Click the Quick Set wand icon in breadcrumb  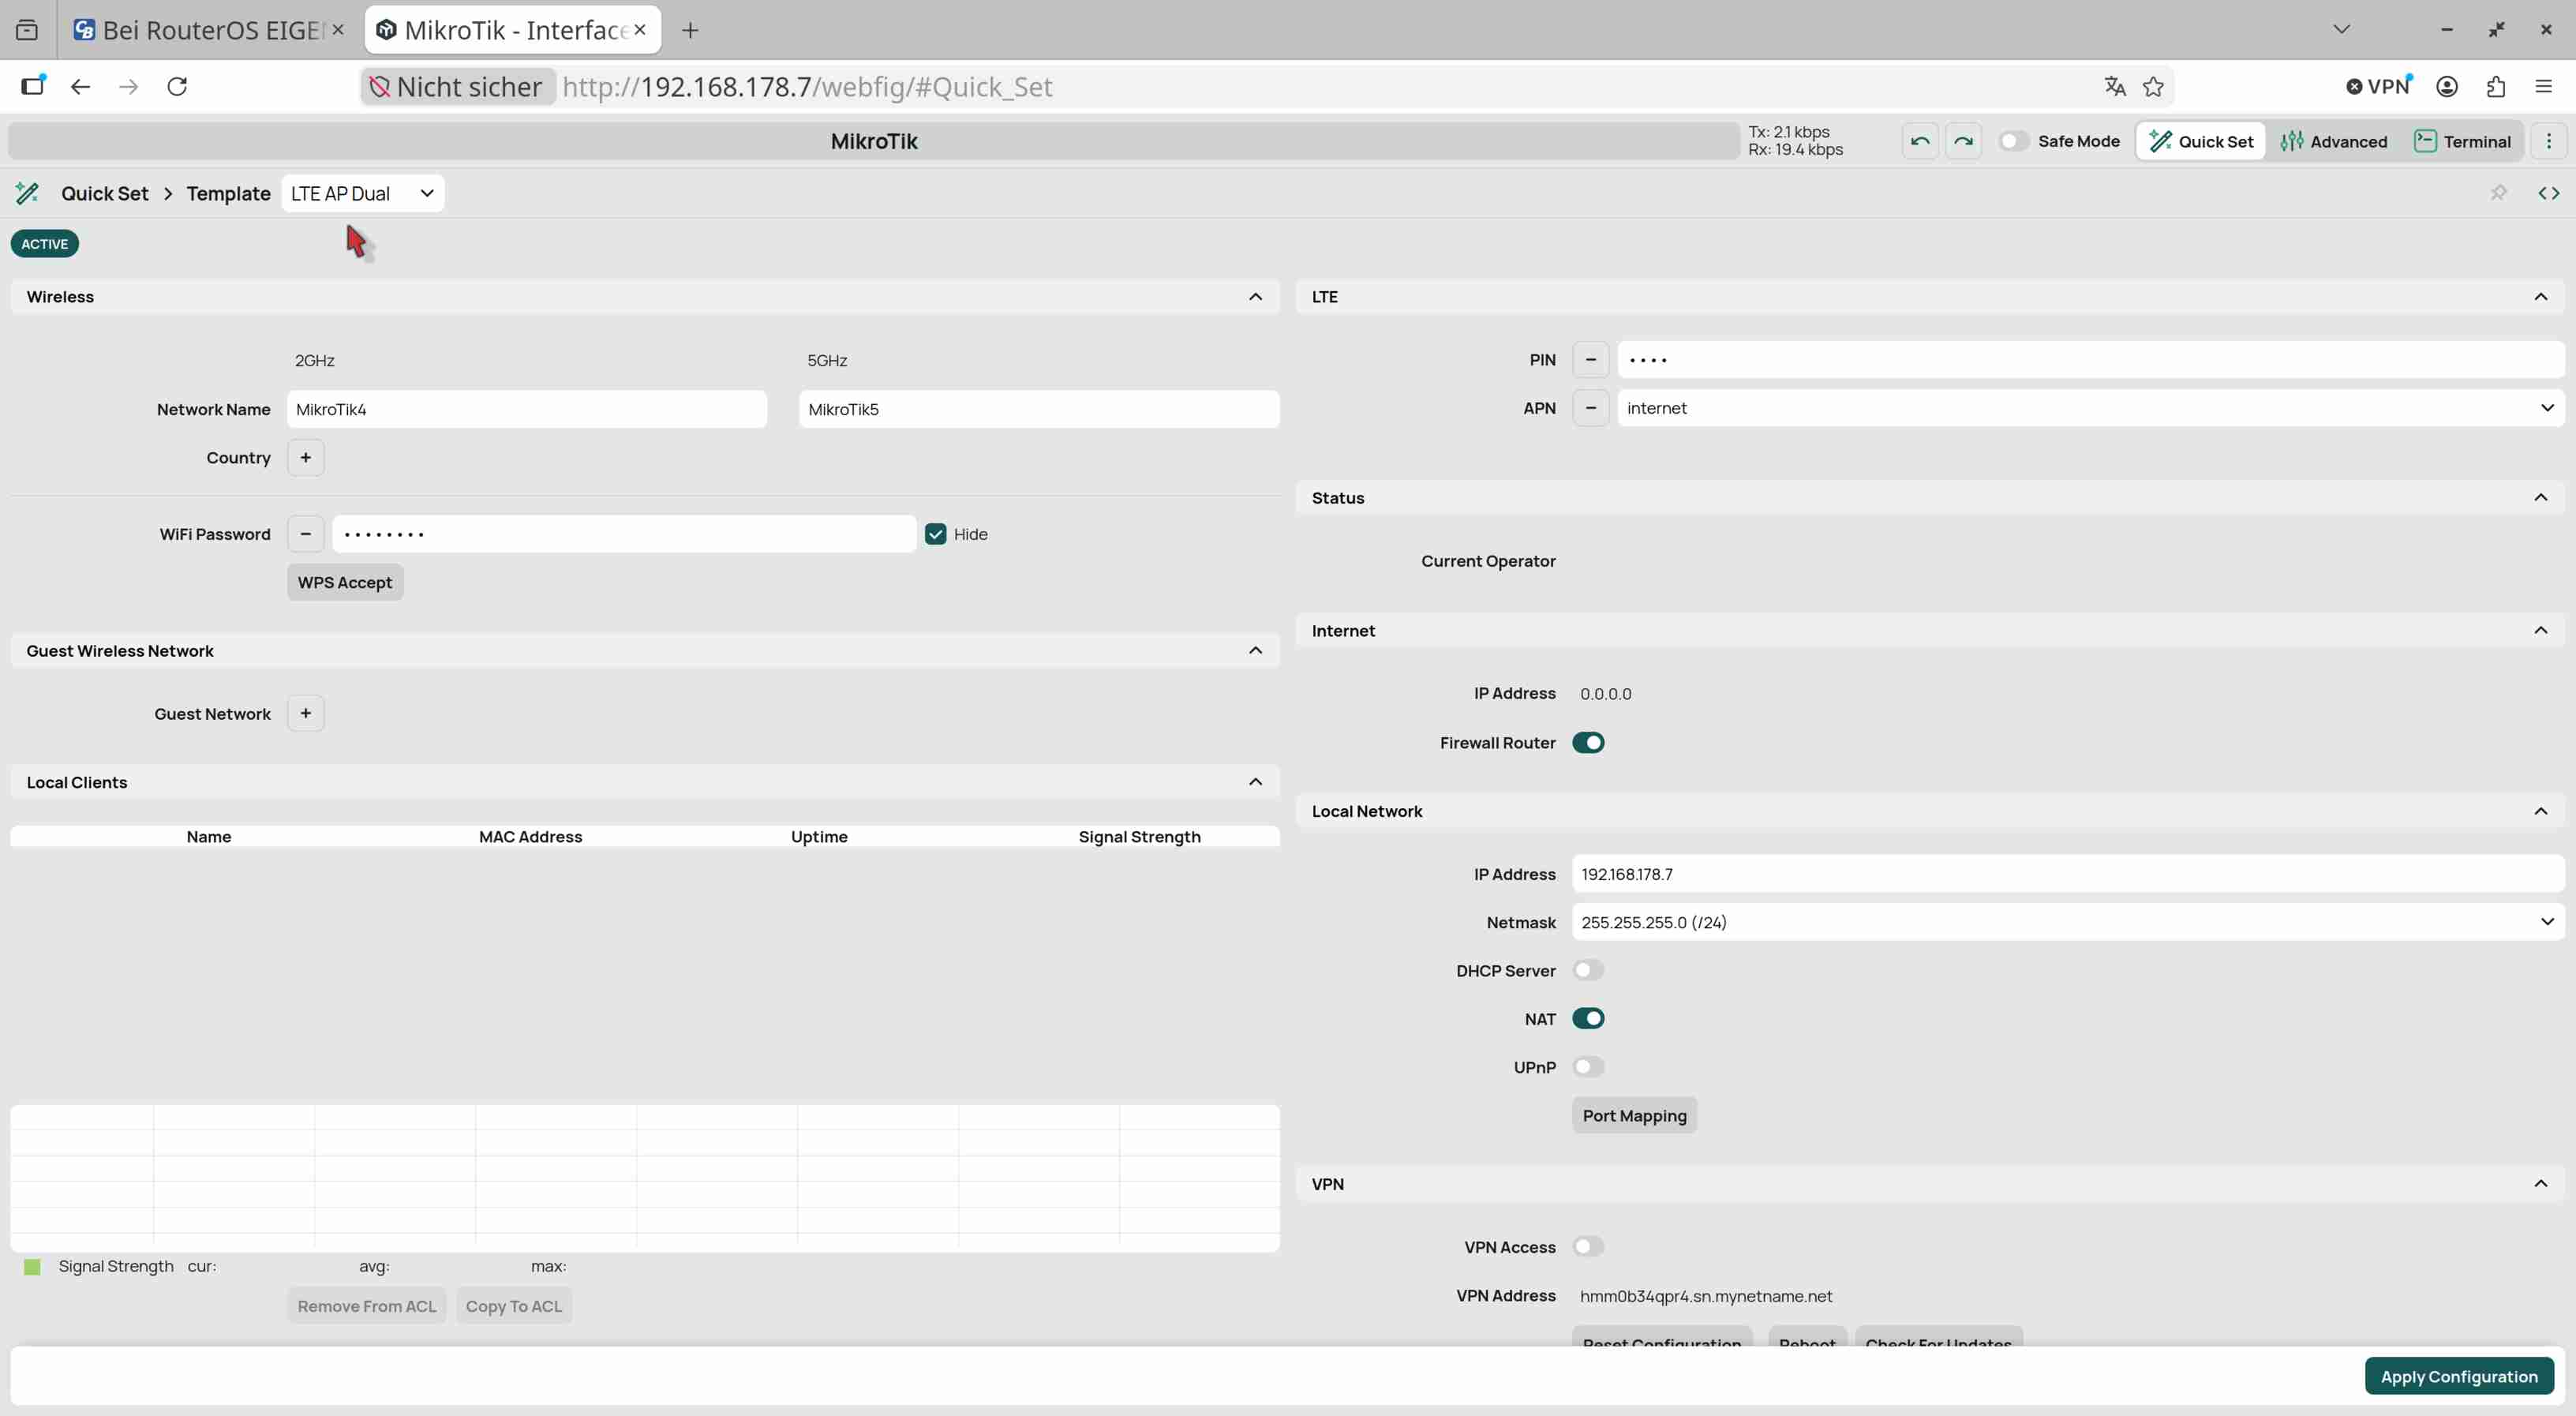27,193
